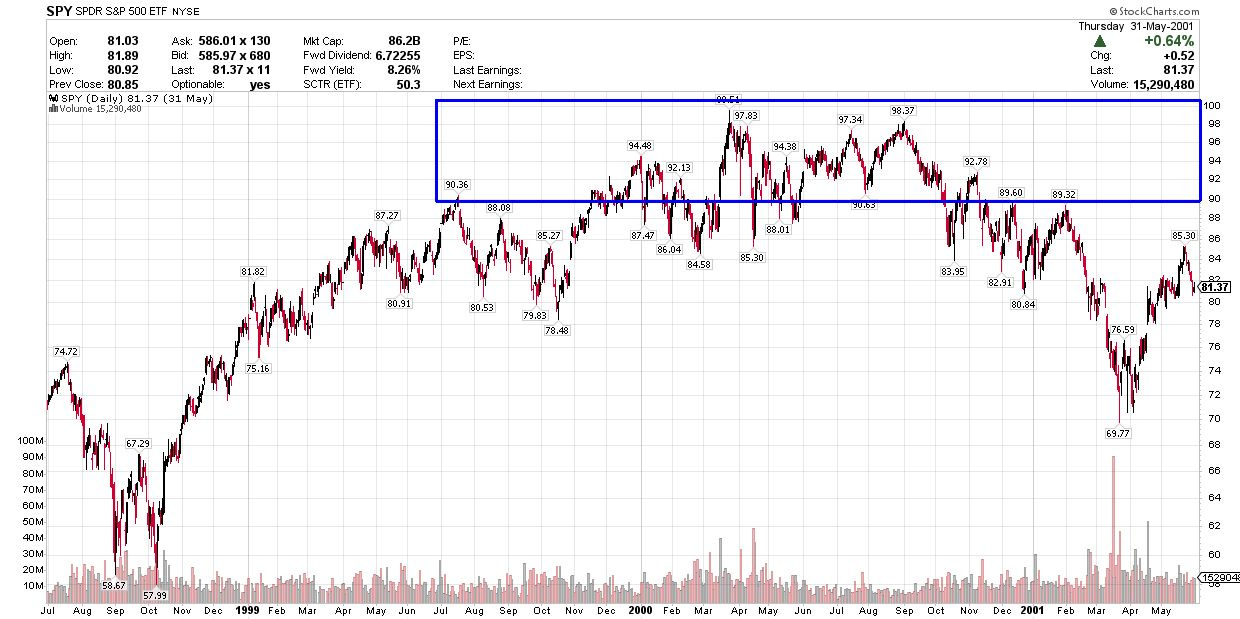Click the Open value 81.03
1240x619 pixels.
(x=125, y=41)
